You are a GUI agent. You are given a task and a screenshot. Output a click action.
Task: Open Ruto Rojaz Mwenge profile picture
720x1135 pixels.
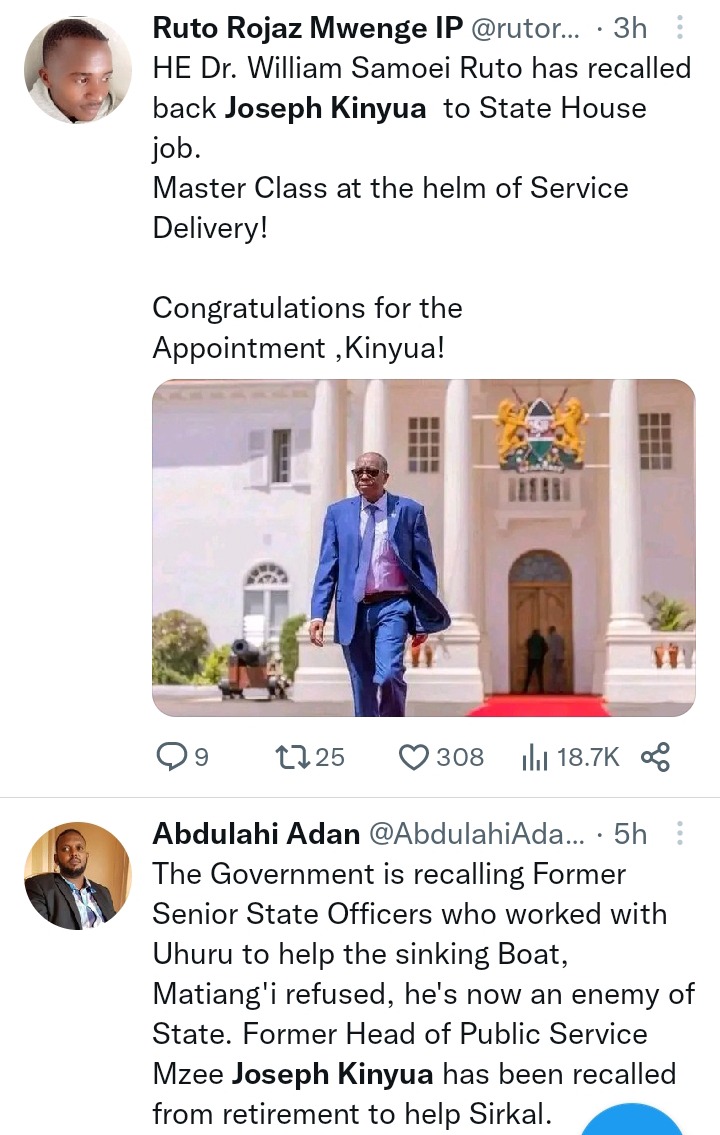point(77,69)
